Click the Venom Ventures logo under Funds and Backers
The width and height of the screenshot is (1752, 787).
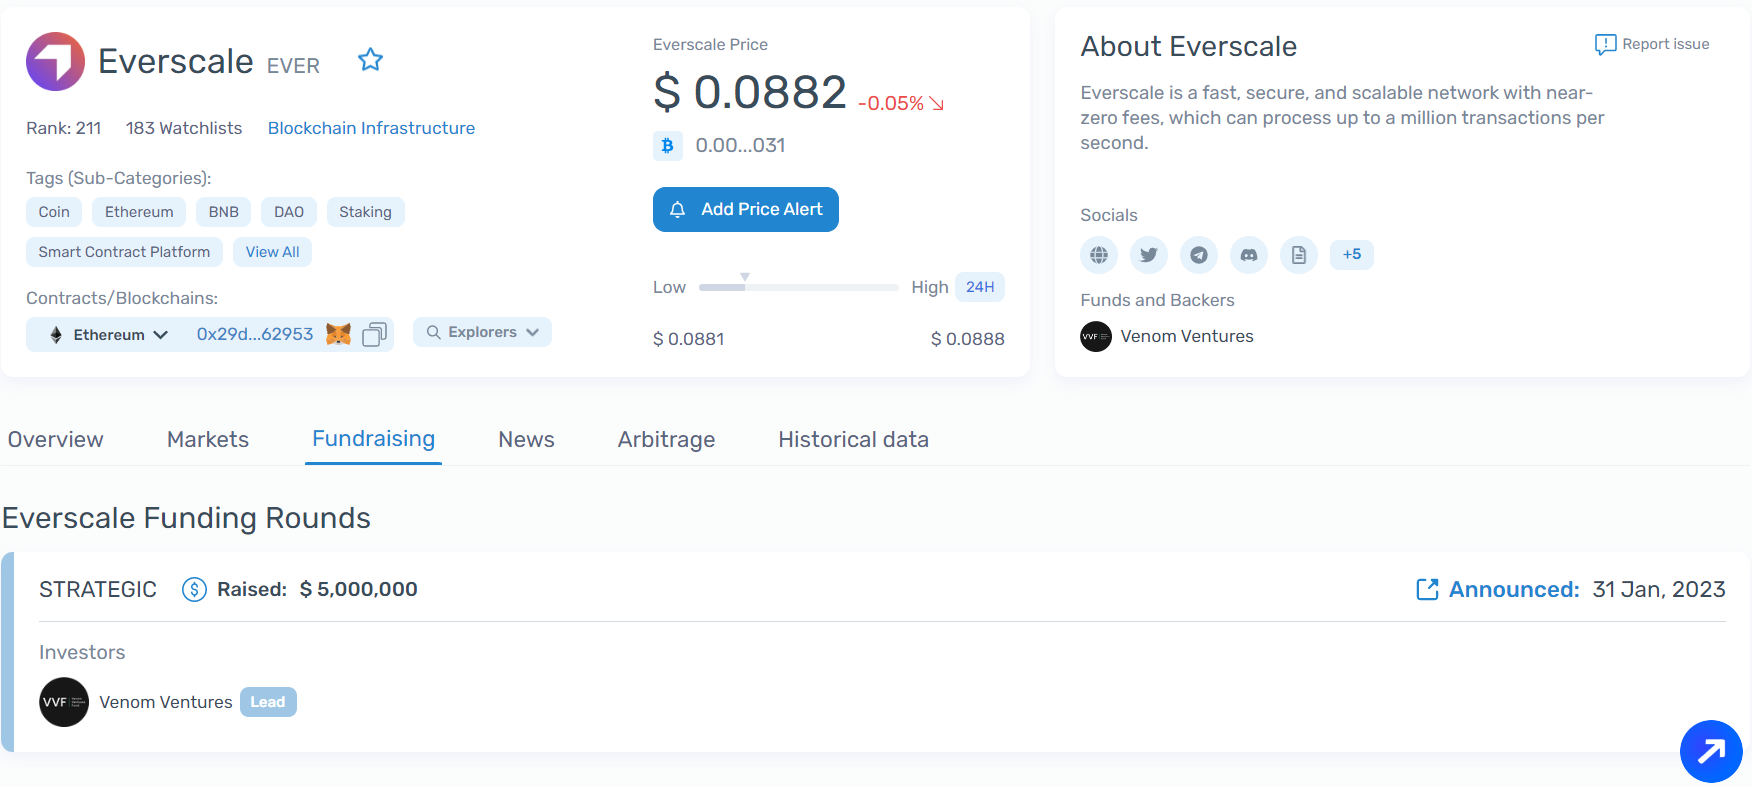tap(1096, 336)
